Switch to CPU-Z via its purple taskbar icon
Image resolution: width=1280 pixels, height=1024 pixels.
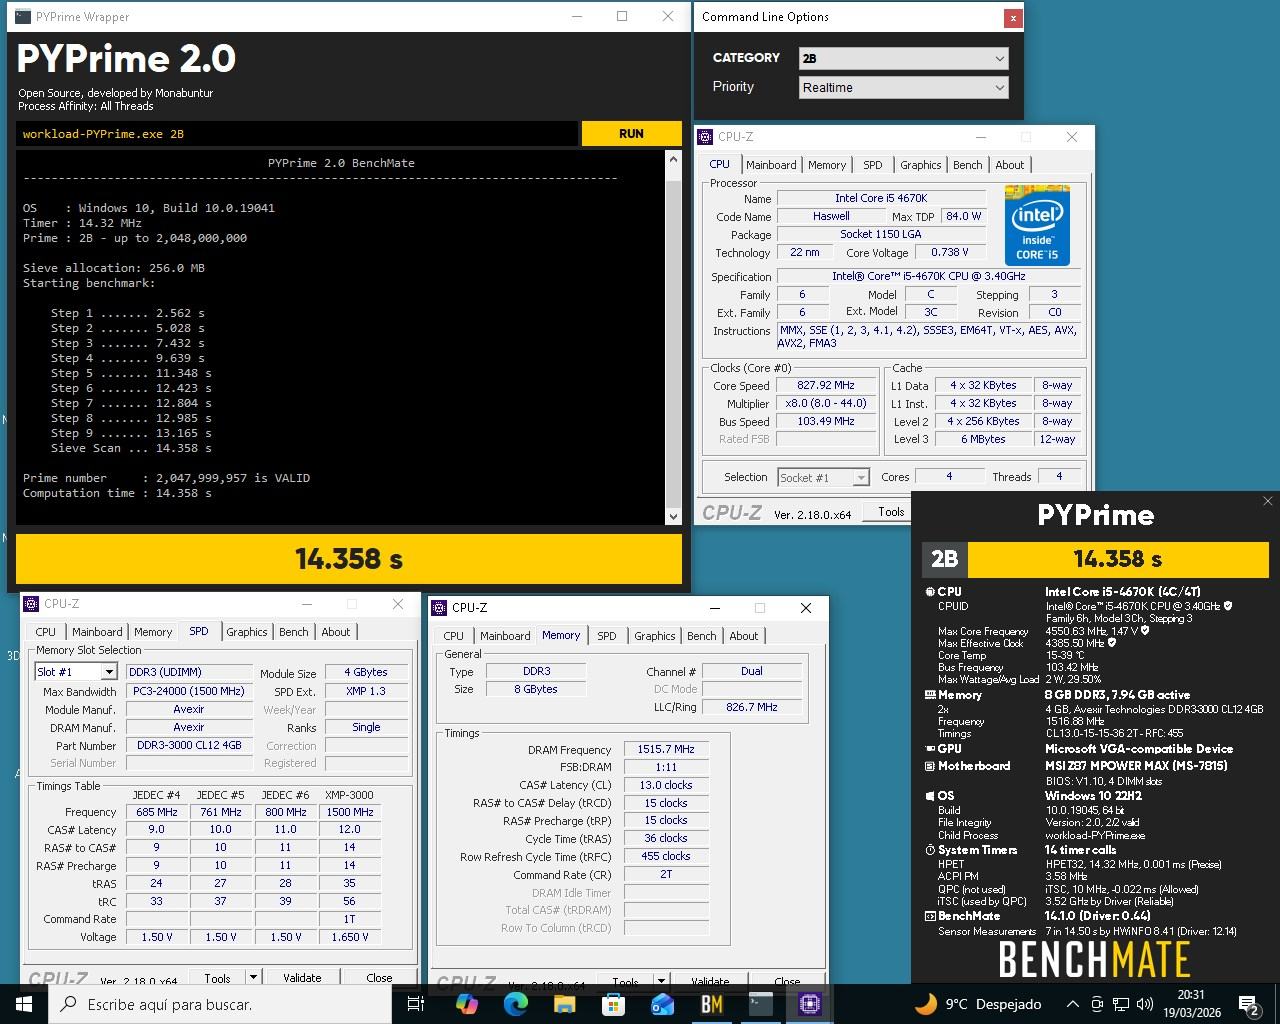point(810,1003)
